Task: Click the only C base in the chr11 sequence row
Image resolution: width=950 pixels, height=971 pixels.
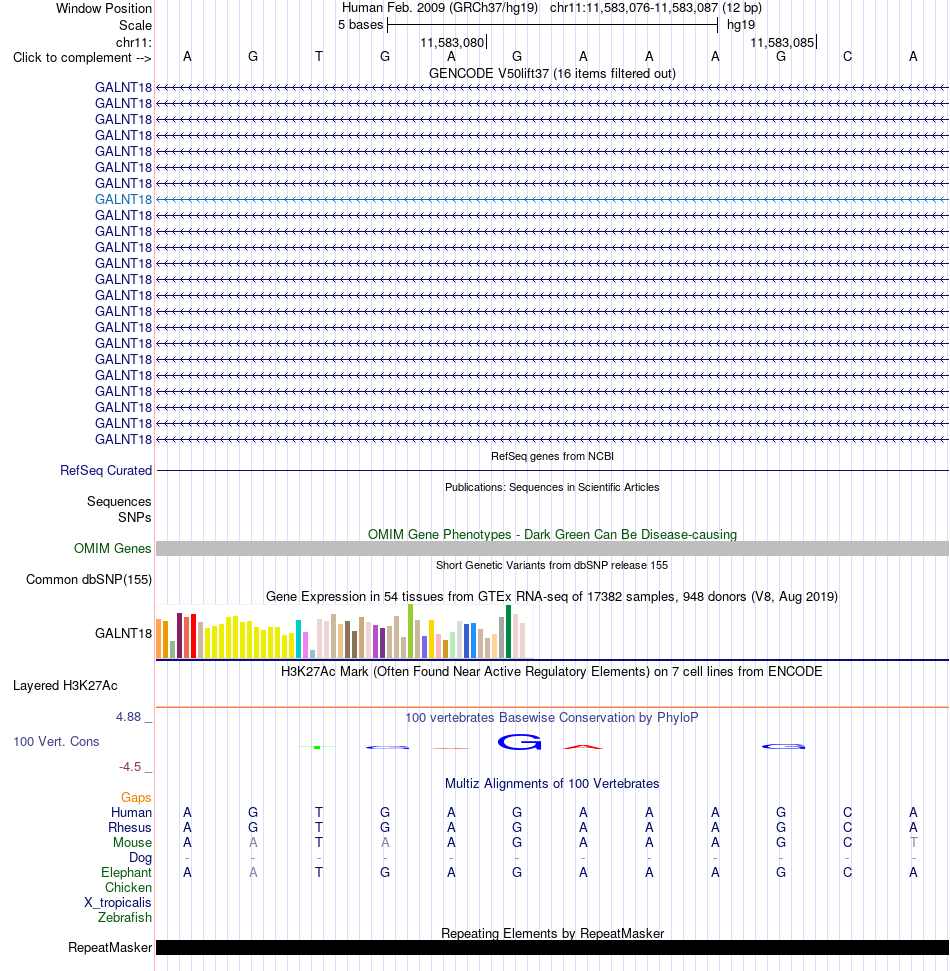Action: [847, 56]
